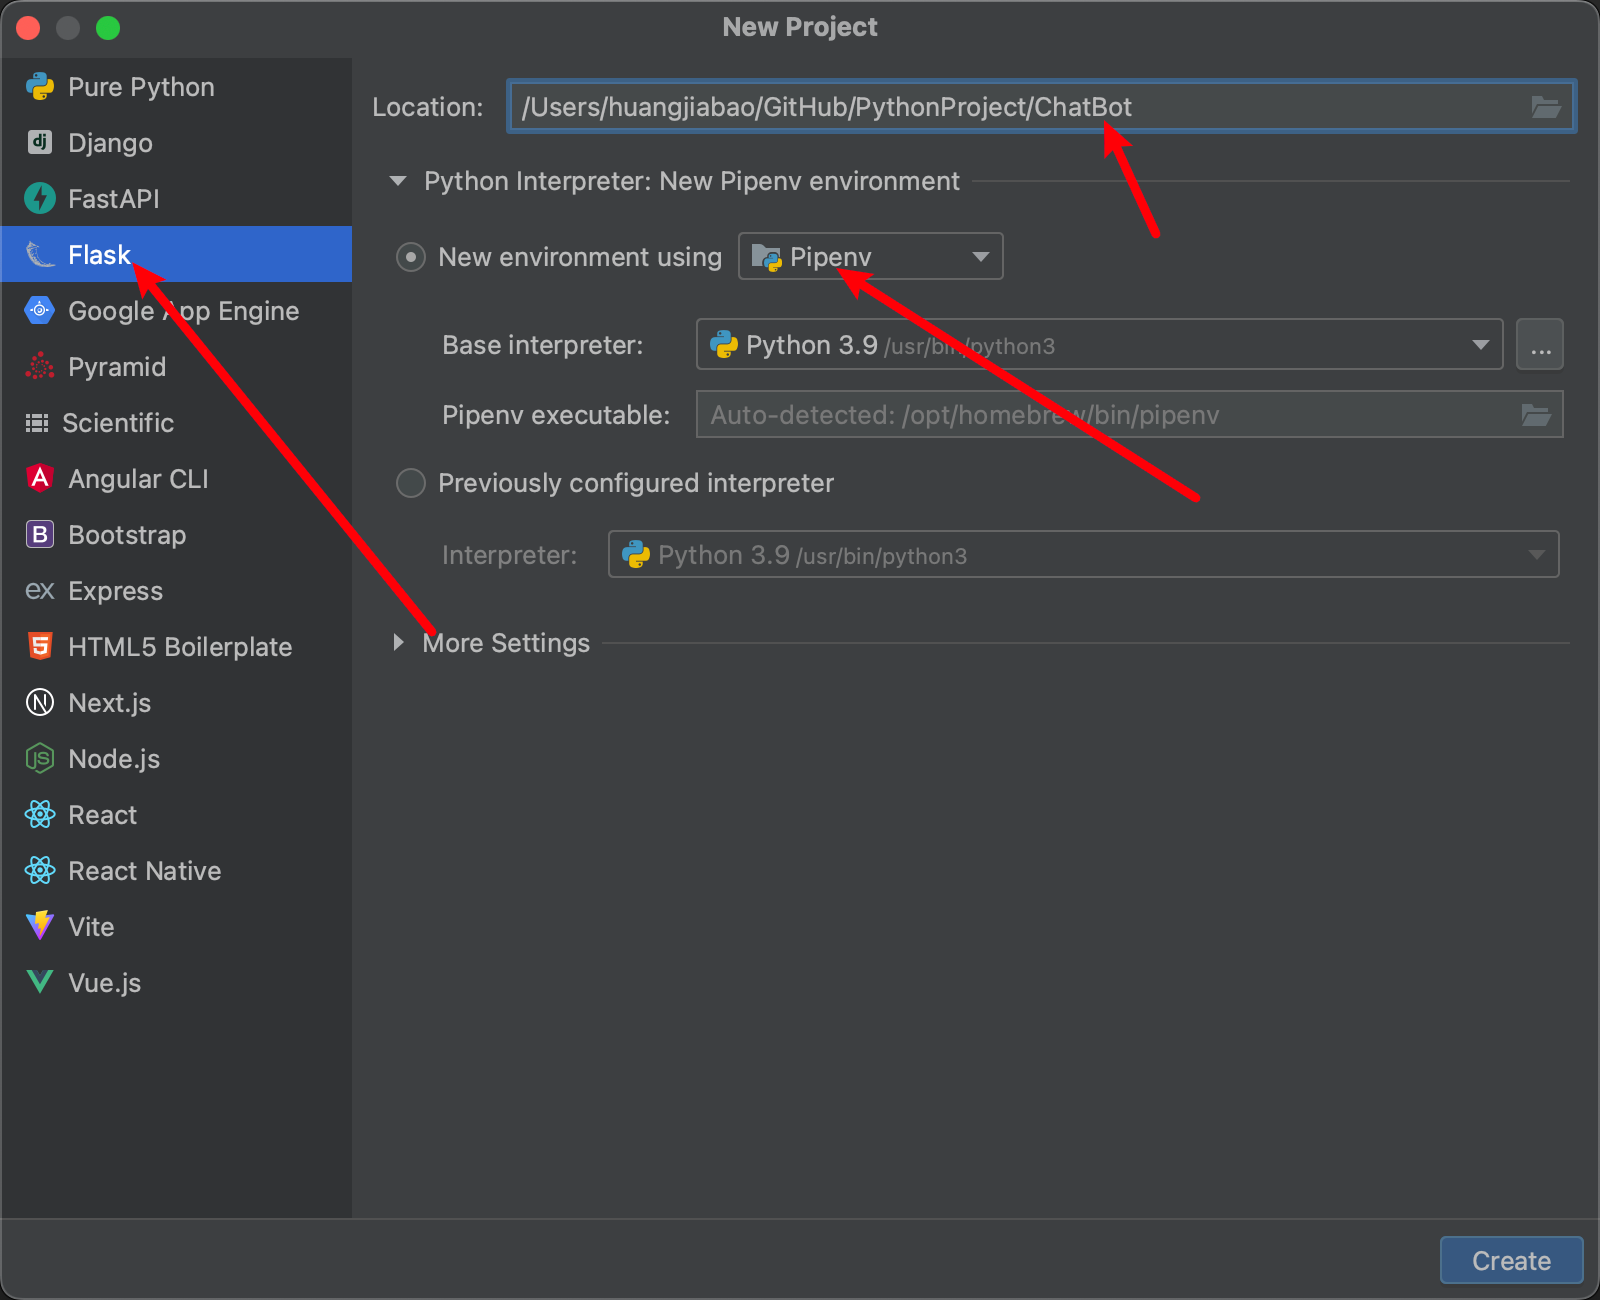Image resolution: width=1600 pixels, height=1300 pixels.
Task: Click the green zoom window button
Action: click(x=108, y=28)
